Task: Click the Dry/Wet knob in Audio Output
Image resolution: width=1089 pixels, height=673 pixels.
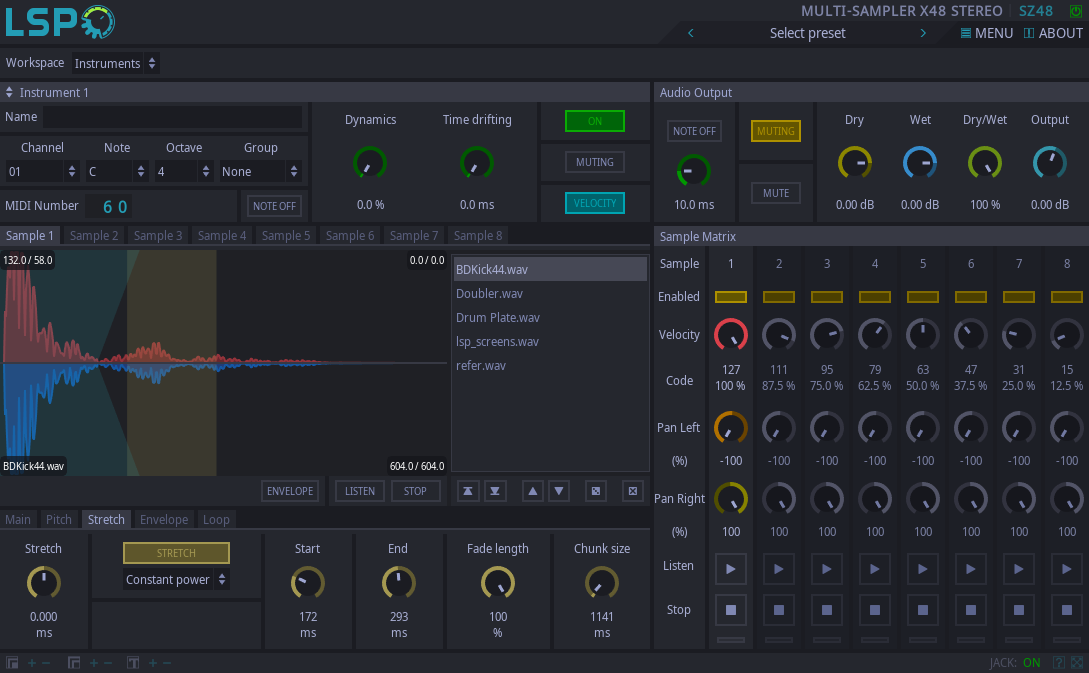Action: click(x=985, y=162)
